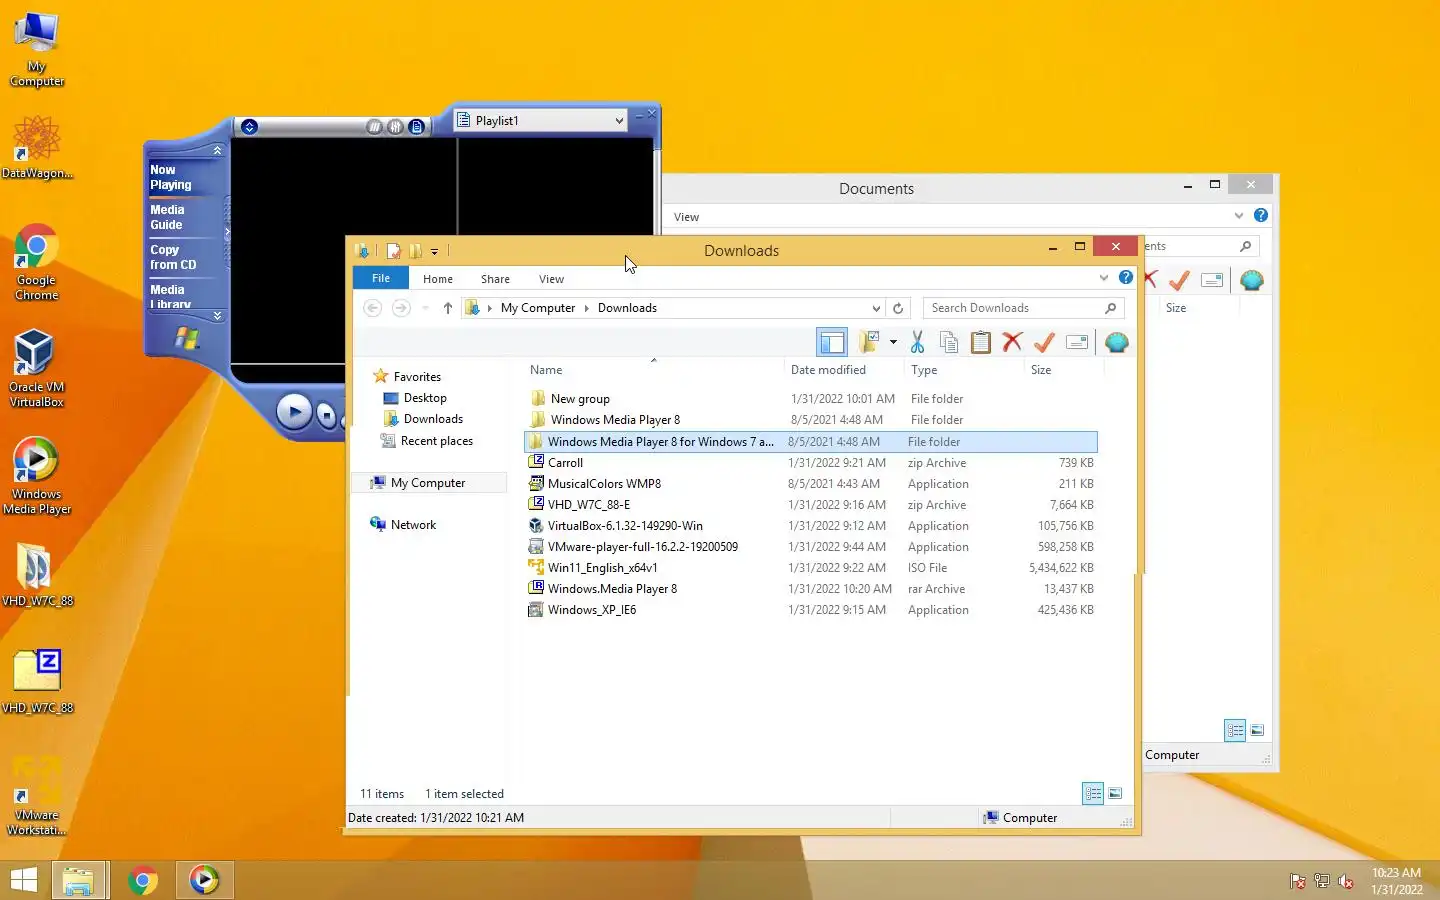Switch to details view button in Downloads status bar
This screenshot has height=900, width=1440.
(x=1093, y=794)
